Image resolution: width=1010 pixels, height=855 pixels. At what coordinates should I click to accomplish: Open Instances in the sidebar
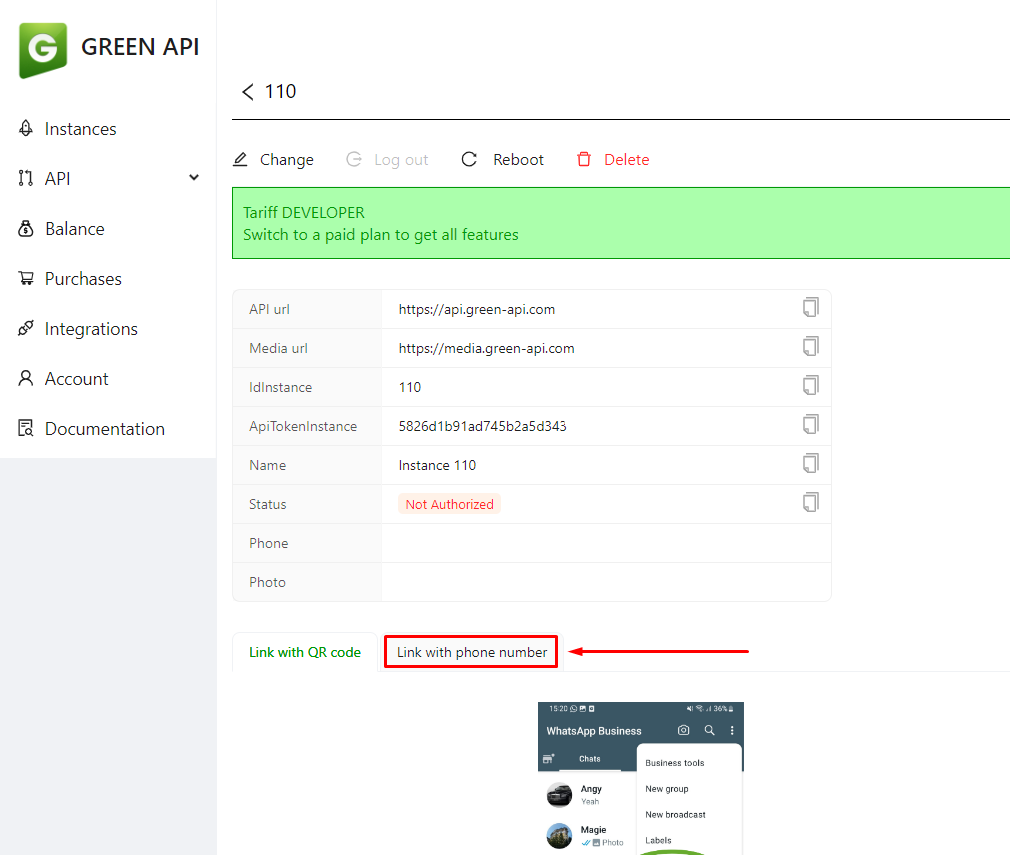pos(80,129)
